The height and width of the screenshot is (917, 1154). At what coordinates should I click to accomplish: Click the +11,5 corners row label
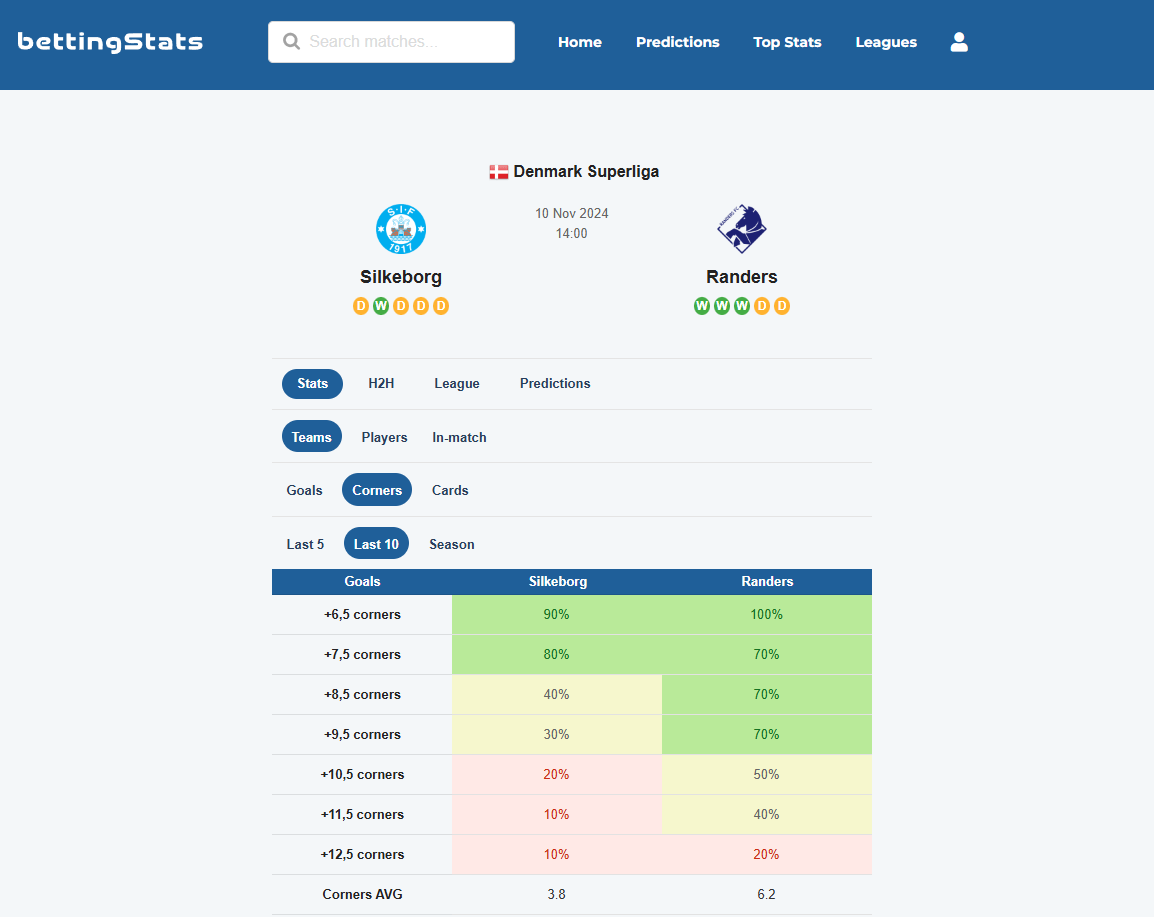pos(362,815)
